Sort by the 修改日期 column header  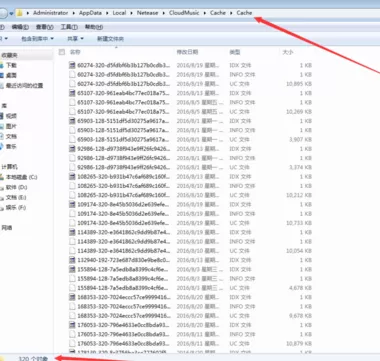pos(187,52)
